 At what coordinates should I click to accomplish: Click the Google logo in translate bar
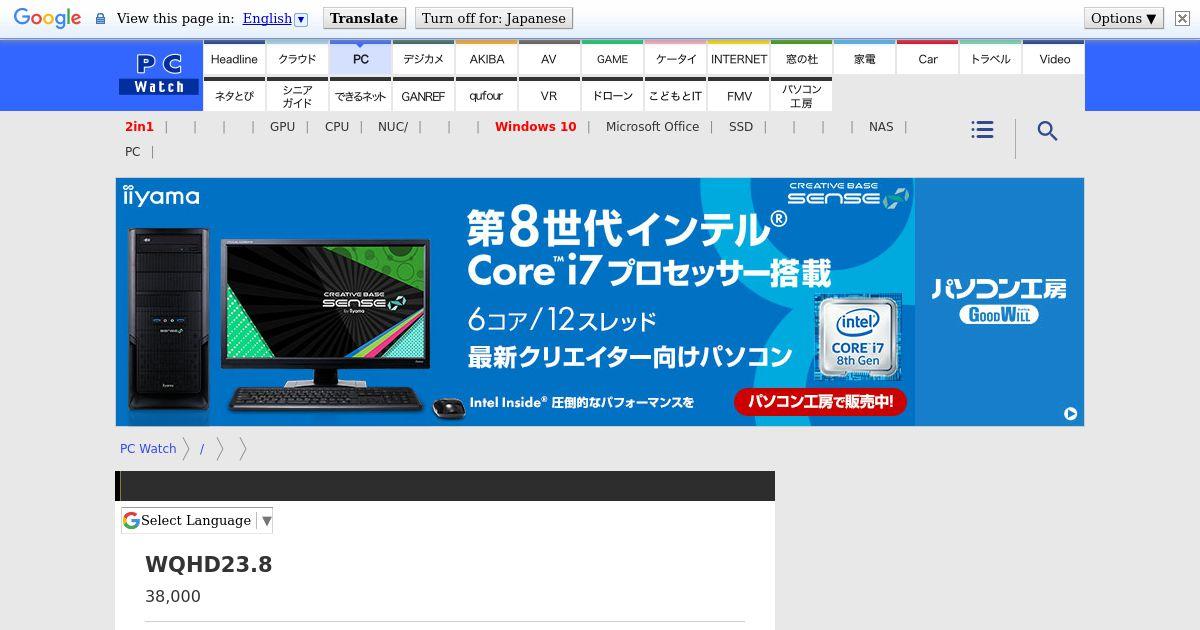[x=47, y=18]
